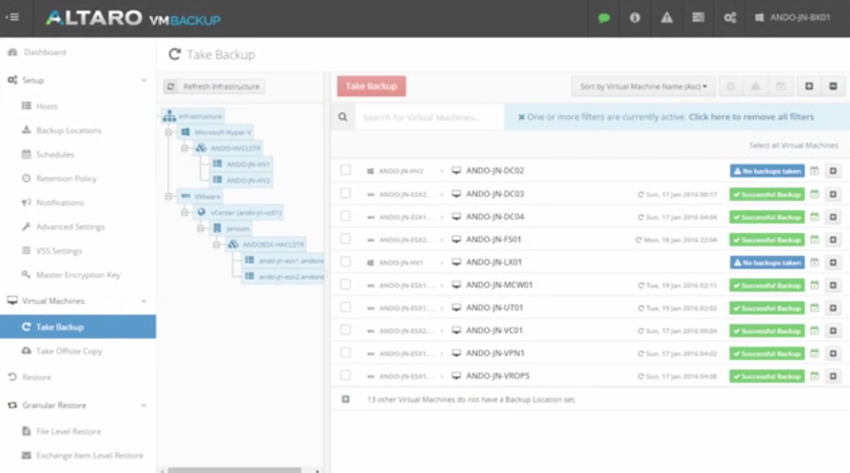
Task: Open File Level Restore page
Action: tap(68, 432)
